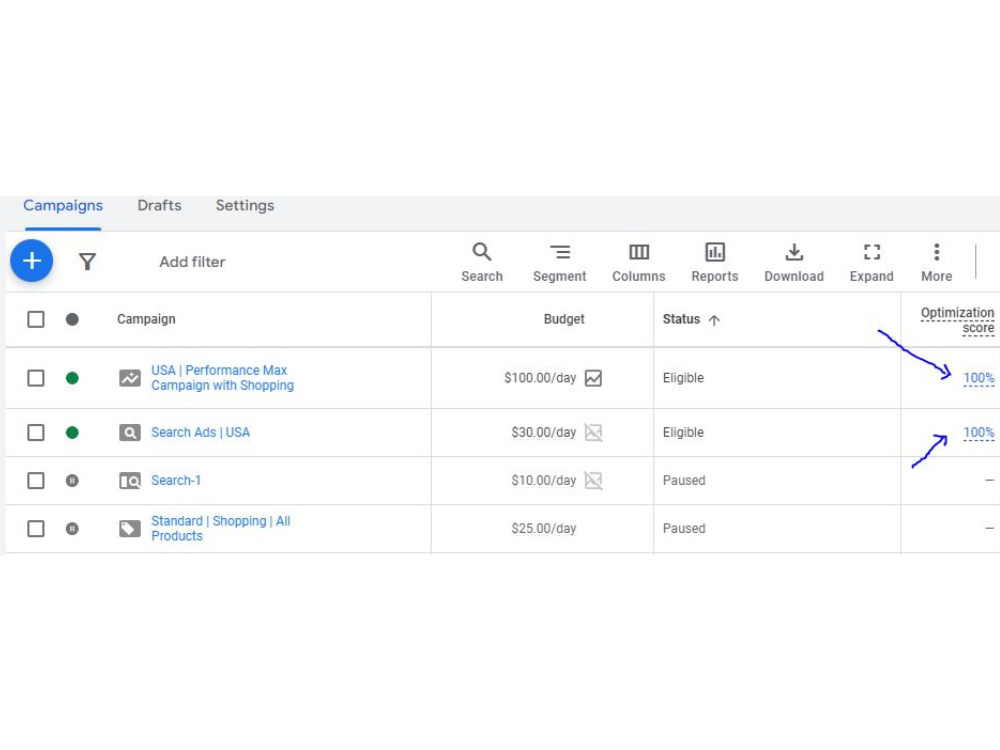Click the Paused status of Search-1
Viewport: 1000px width, 750px height.
(x=684, y=480)
